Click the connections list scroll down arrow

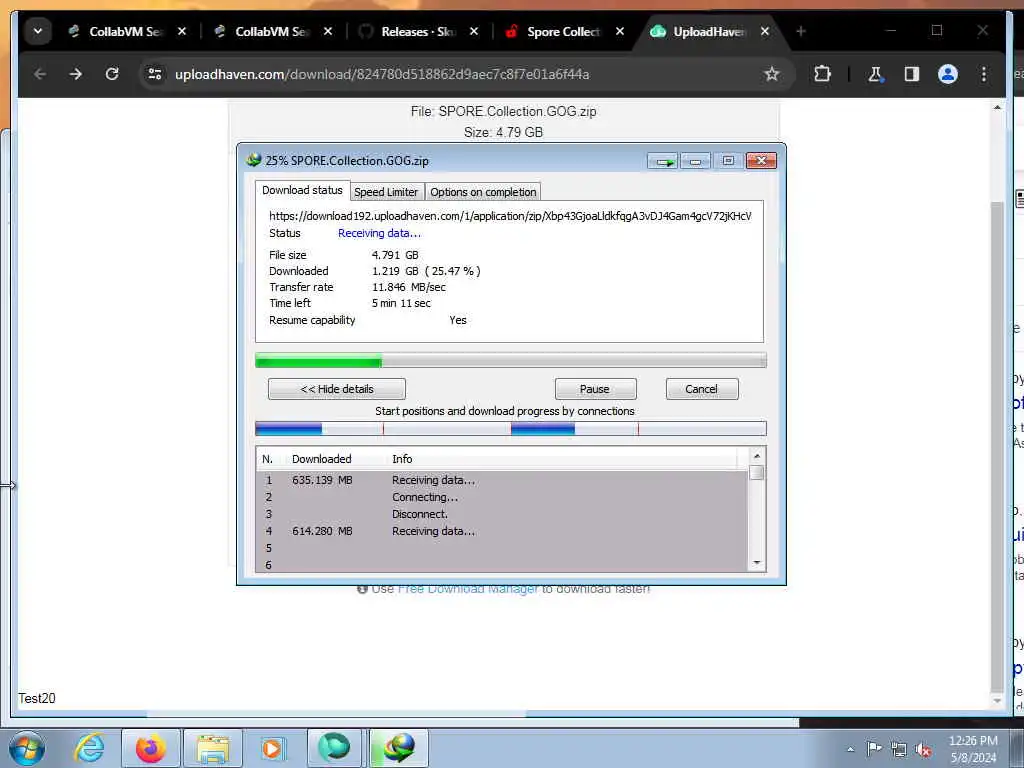pos(757,562)
